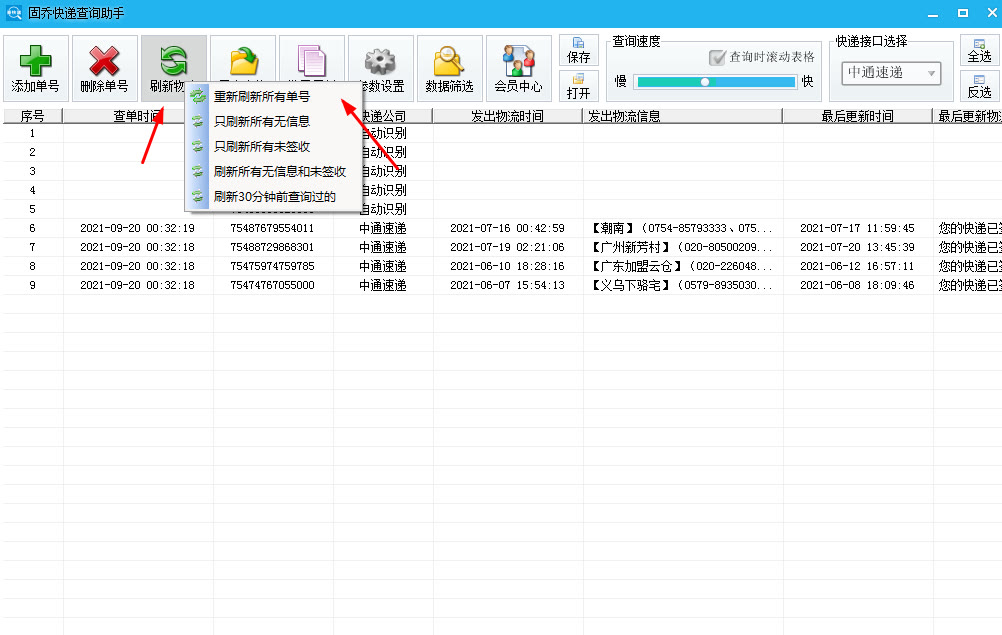Click the 打开 open button

click(x=578, y=86)
